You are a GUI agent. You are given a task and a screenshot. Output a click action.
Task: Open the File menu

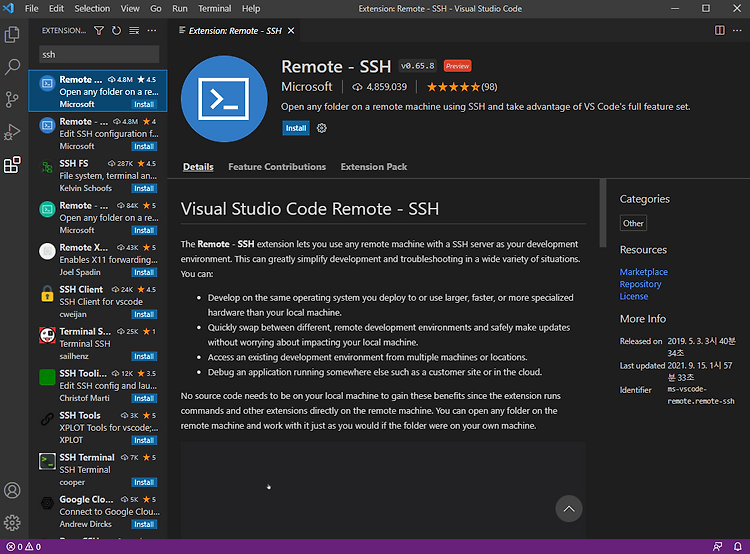click(31, 9)
